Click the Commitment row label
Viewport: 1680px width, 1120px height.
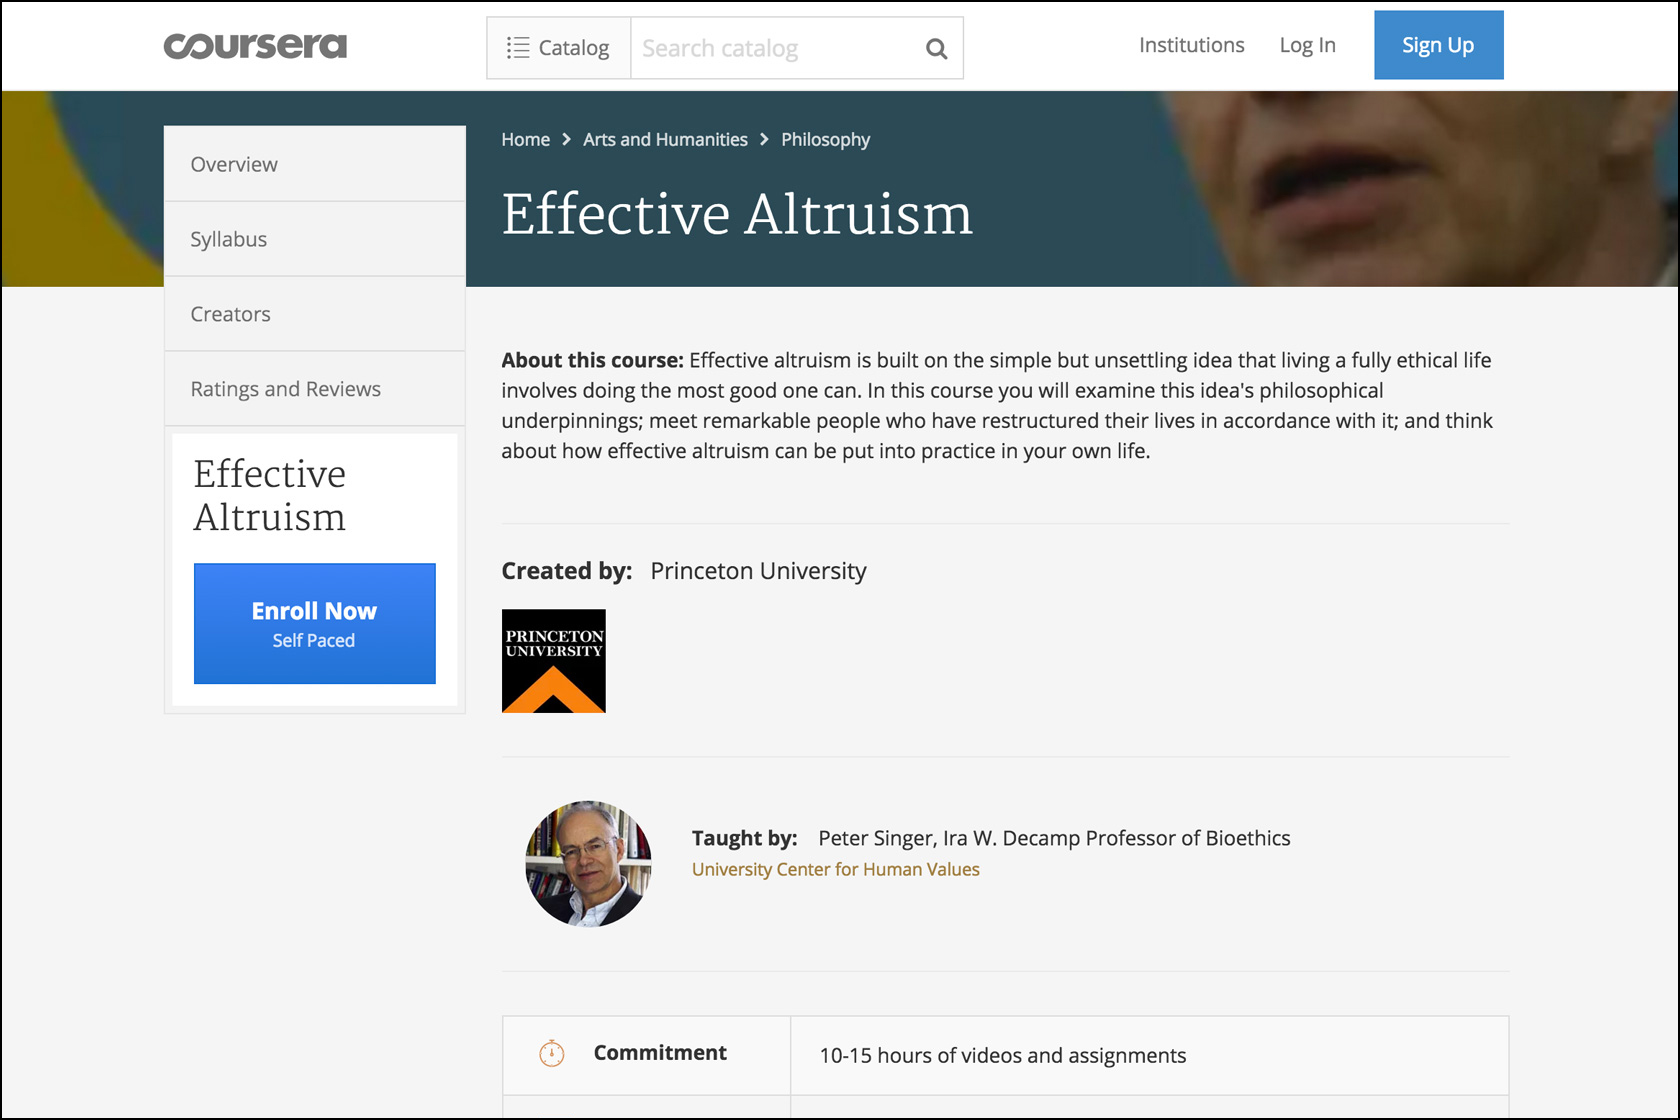point(660,1053)
